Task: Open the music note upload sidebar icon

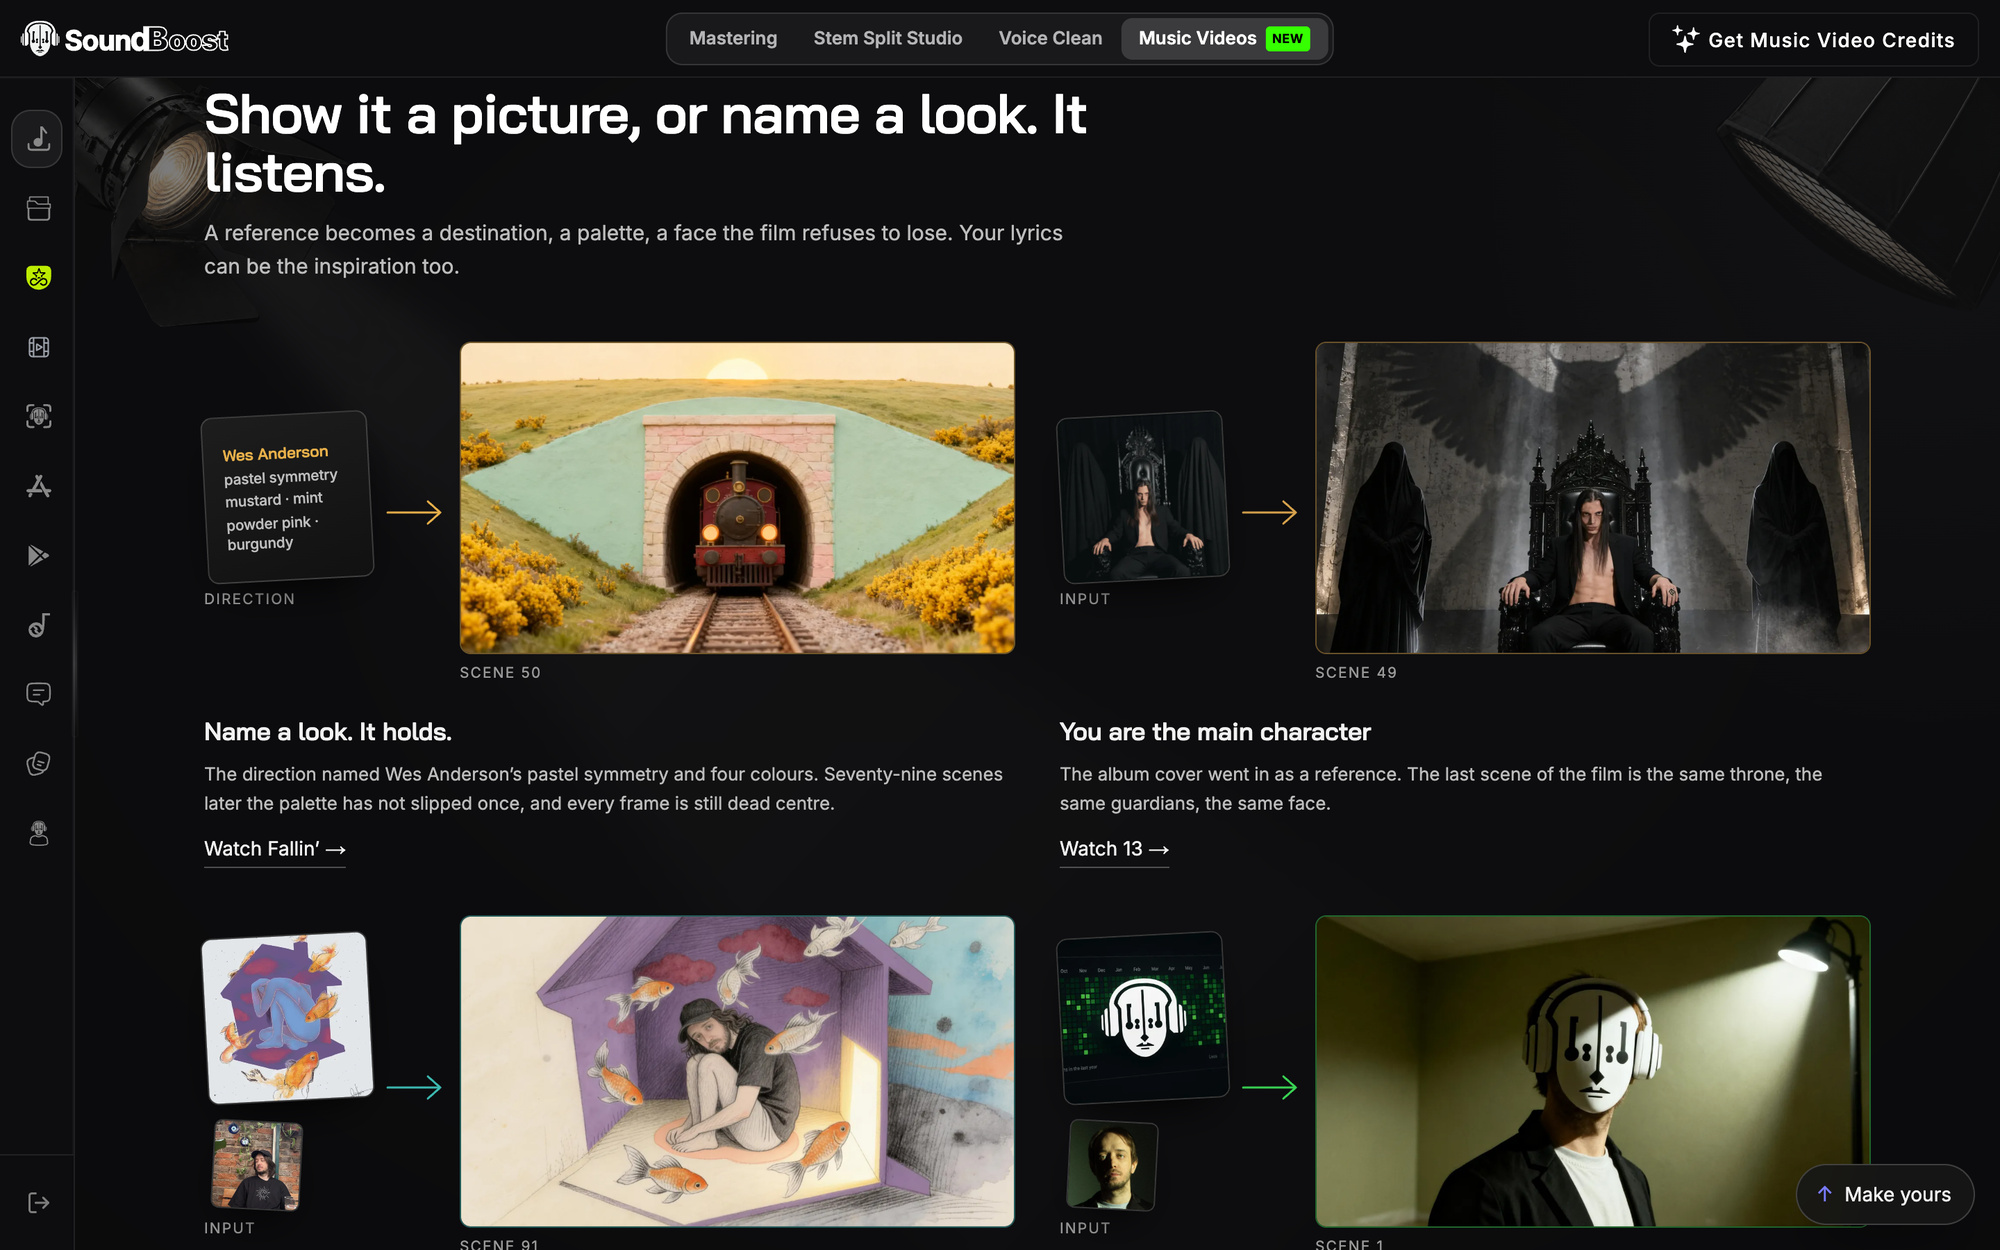Action: [x=38, y=138]
